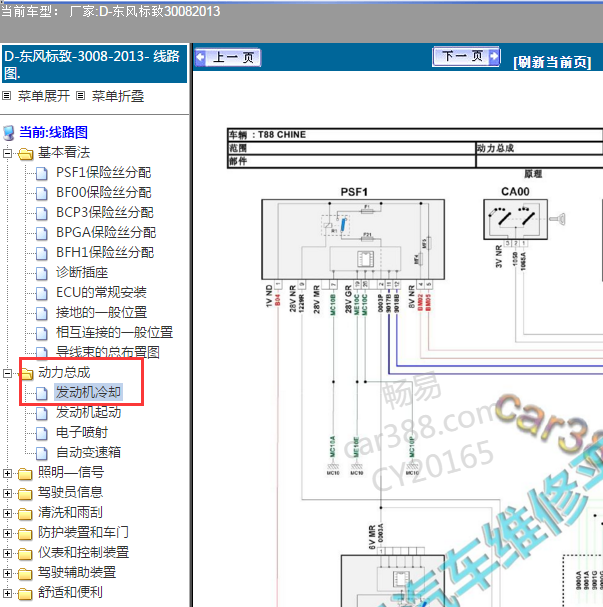
Task: Open 导线束的总布置图 page
Action: click(x=108, y=352)
